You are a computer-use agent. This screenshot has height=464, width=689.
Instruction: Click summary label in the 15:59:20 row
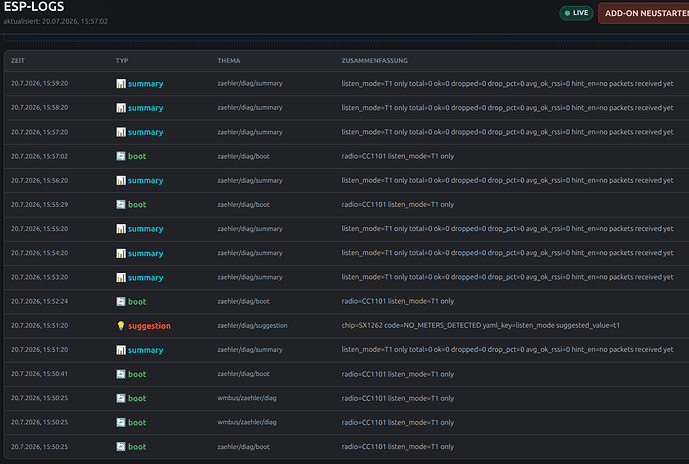pyautogui.click(x=145, y=83)
